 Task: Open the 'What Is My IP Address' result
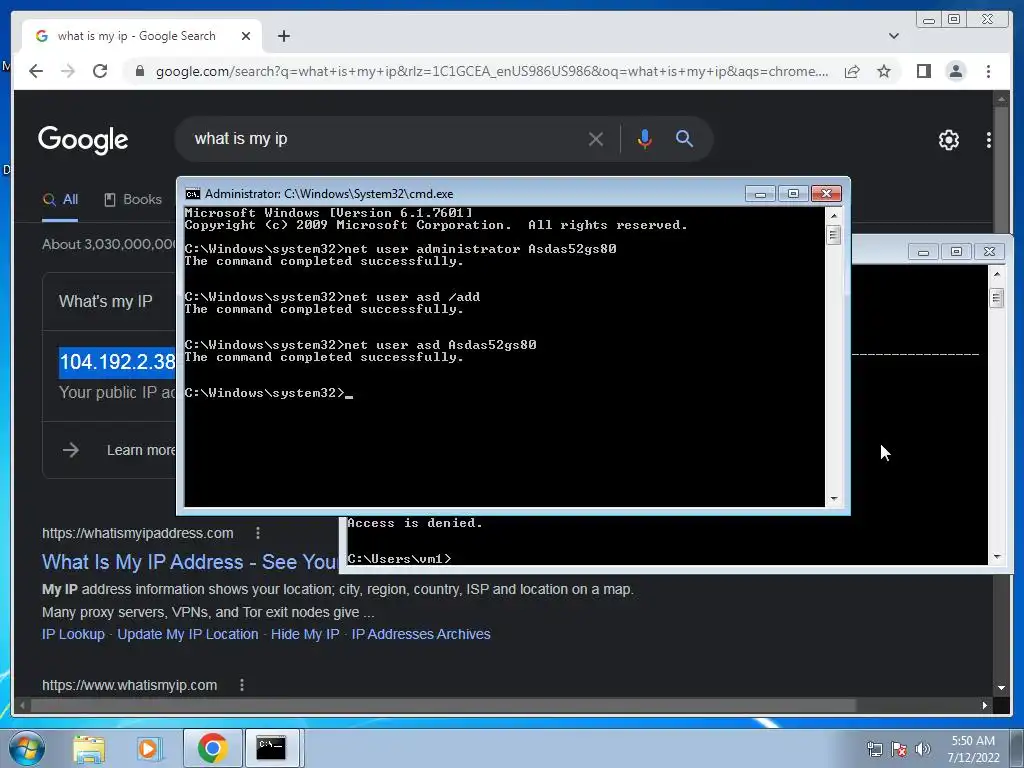(189, 562)
